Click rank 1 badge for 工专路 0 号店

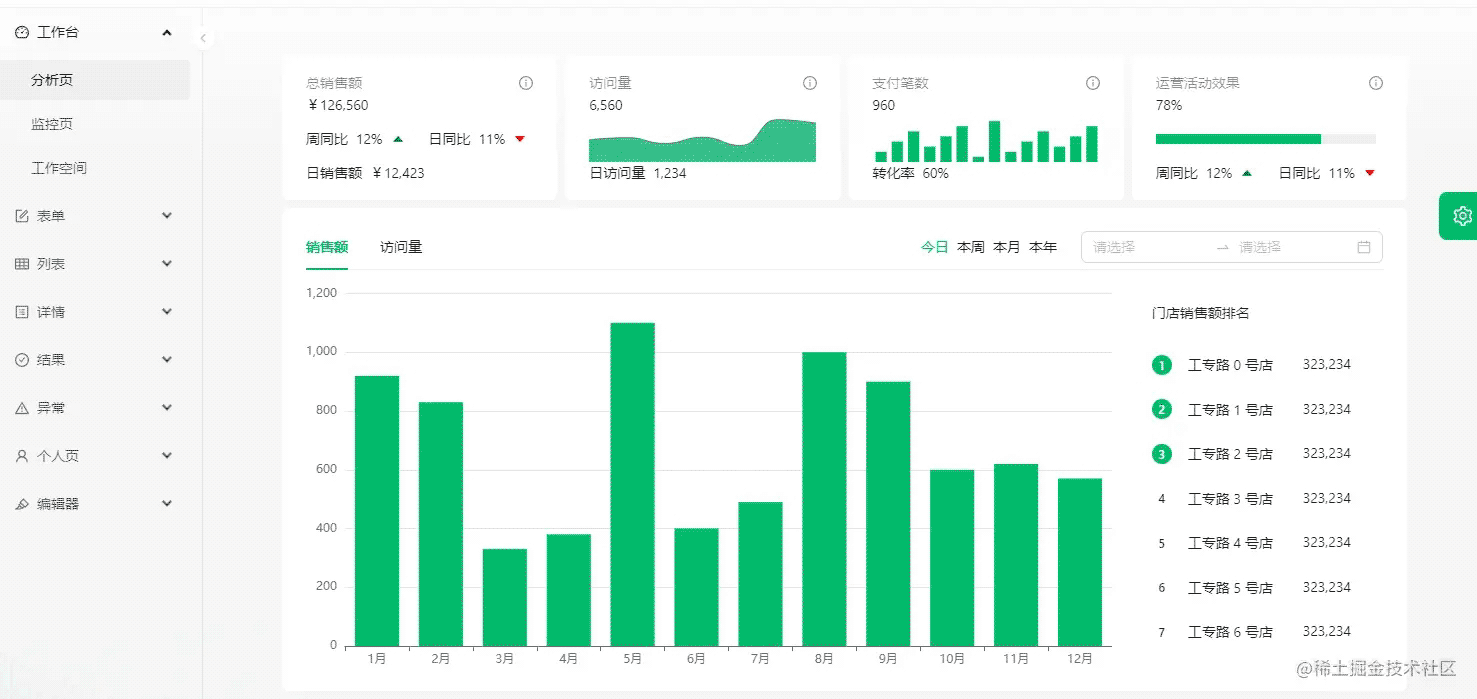click(1162, 365)
